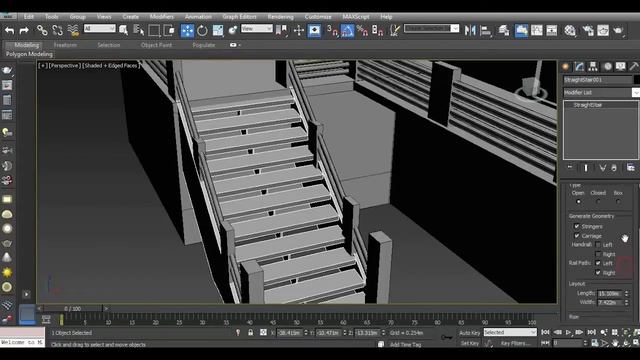Open the Create command panel tab
This screenshot has width=640, height=360.
[x=566, y=67]
